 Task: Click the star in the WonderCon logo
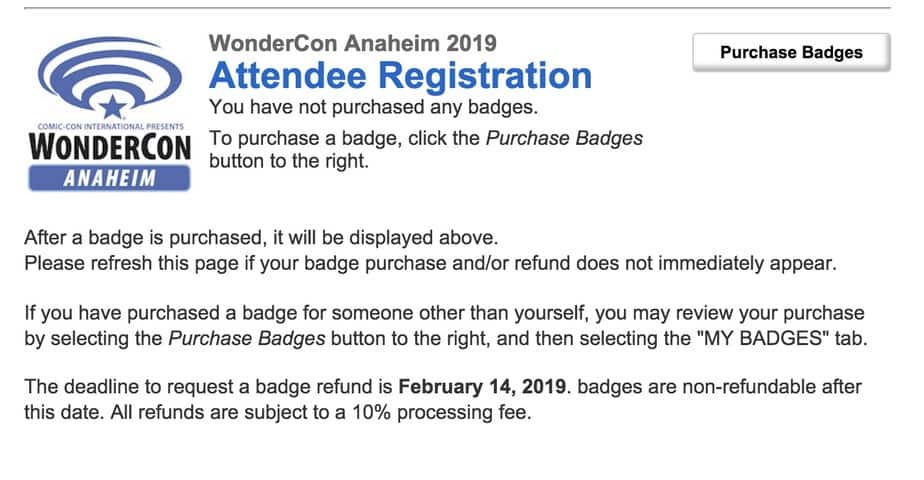(112, 107)
